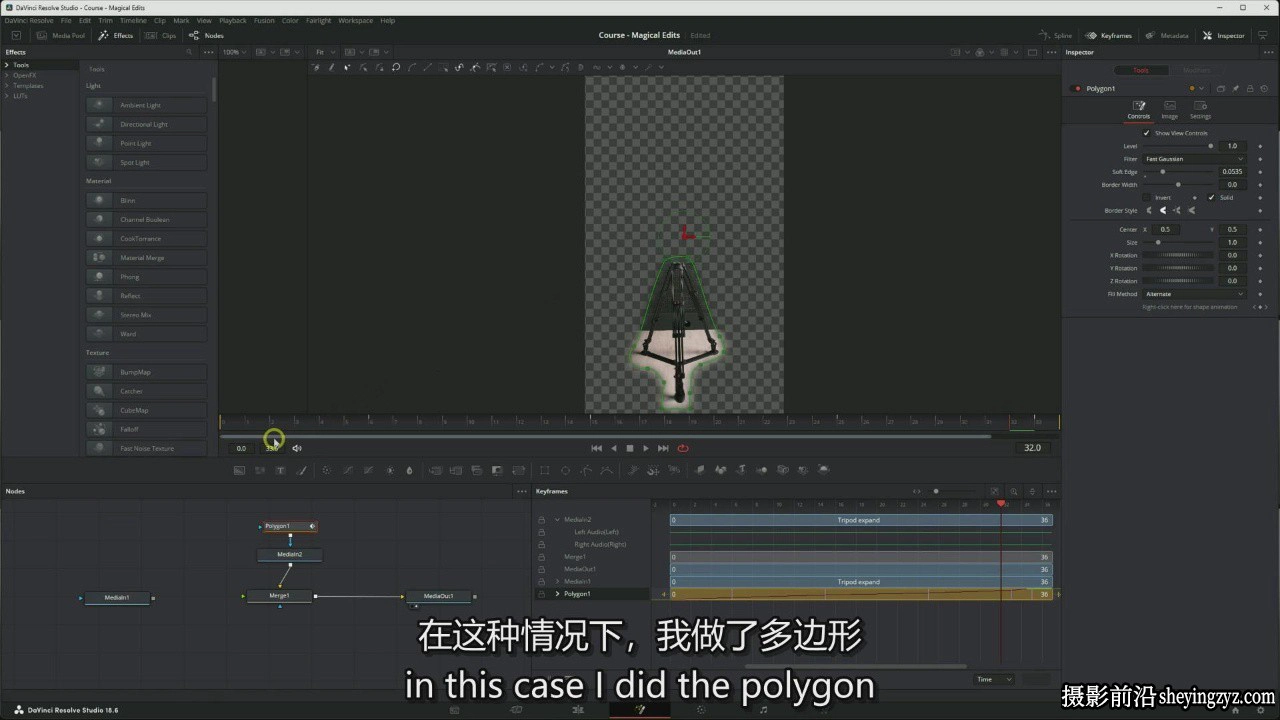The image size is (1280, 720).
Task: Toggle the pin icon for Polygon1 in Inspector
Action: click(x=1236, y=88)
